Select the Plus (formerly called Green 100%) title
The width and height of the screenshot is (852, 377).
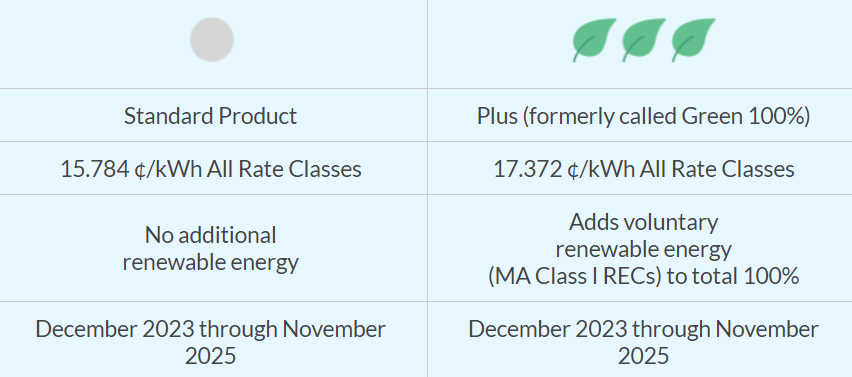pos(643,116)
